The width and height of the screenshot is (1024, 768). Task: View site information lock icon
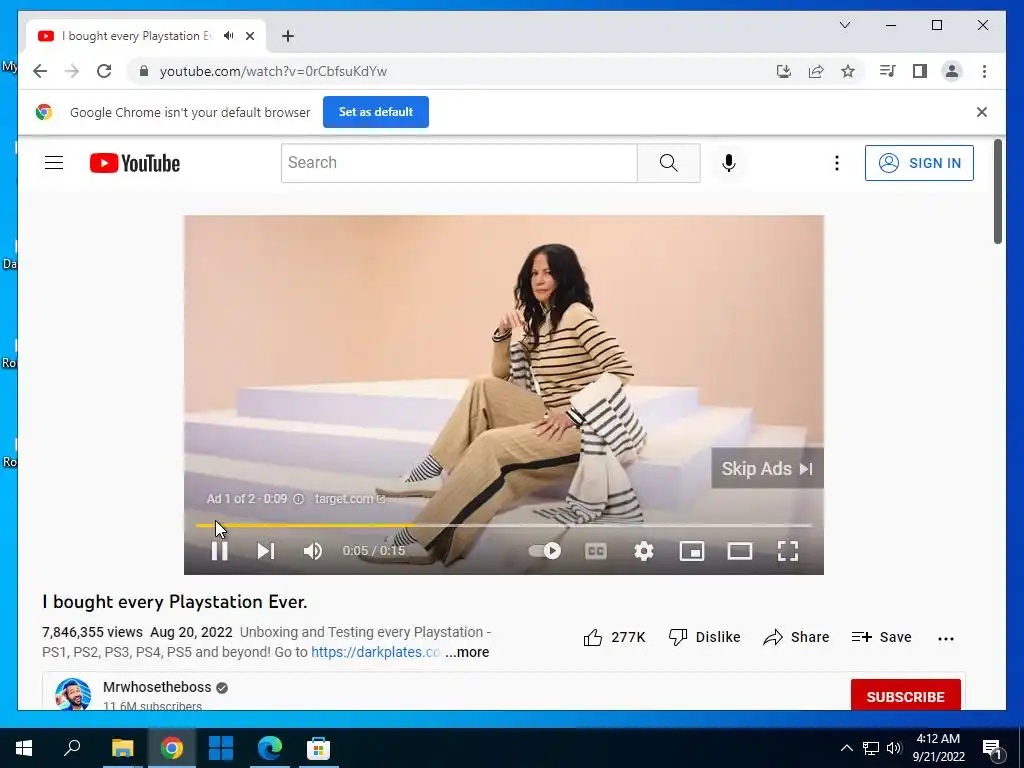pos(144,71)
